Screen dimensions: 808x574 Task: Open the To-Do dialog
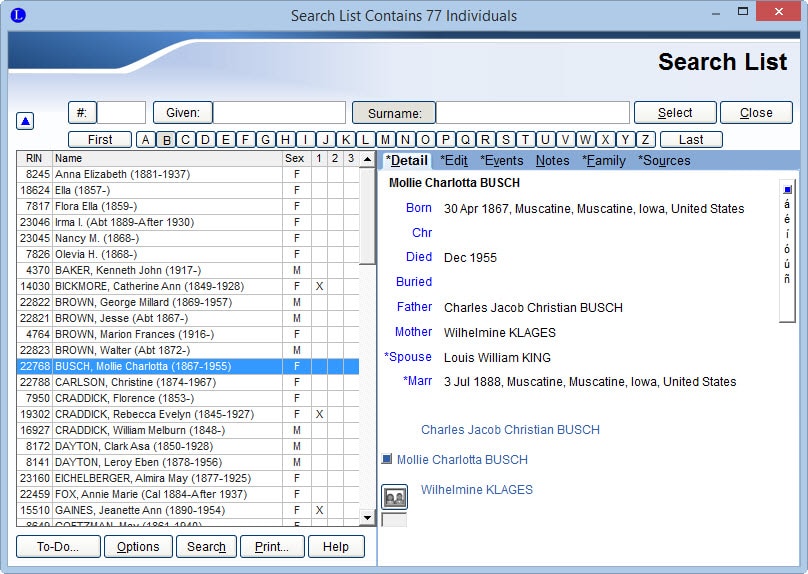click(58, 547)
